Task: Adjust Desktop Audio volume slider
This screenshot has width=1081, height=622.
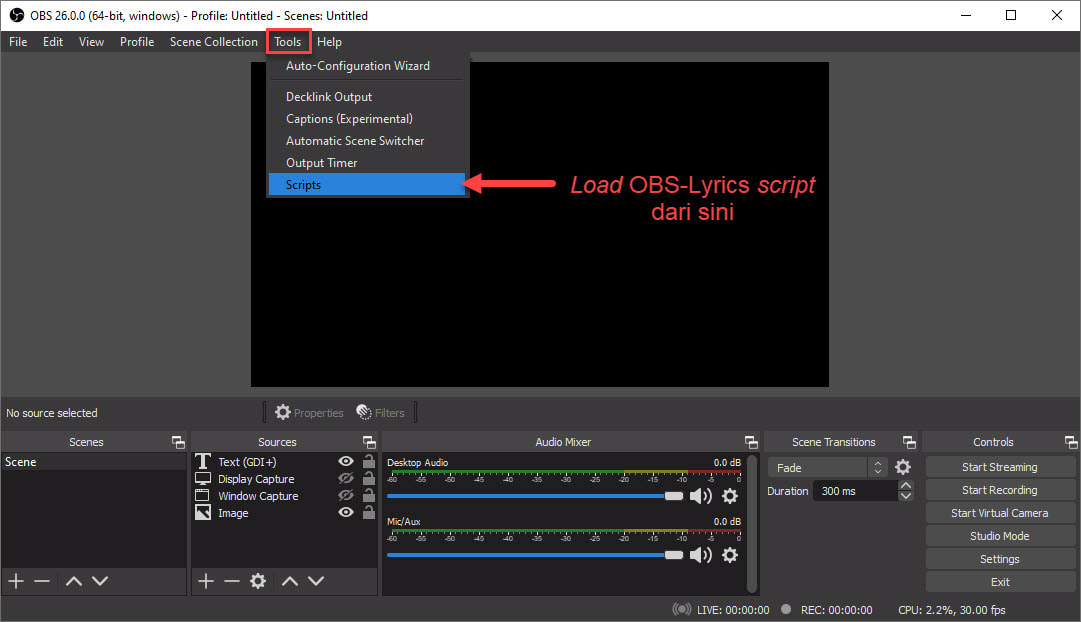Action: tap(535, 496)
